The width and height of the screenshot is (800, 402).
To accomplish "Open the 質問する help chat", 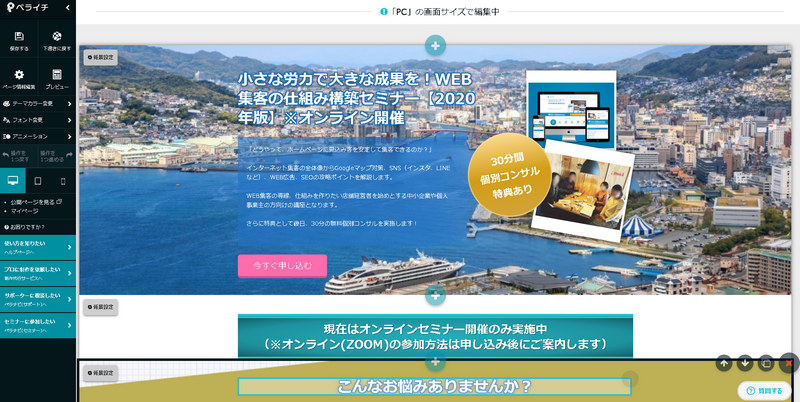I will point(764,391).
